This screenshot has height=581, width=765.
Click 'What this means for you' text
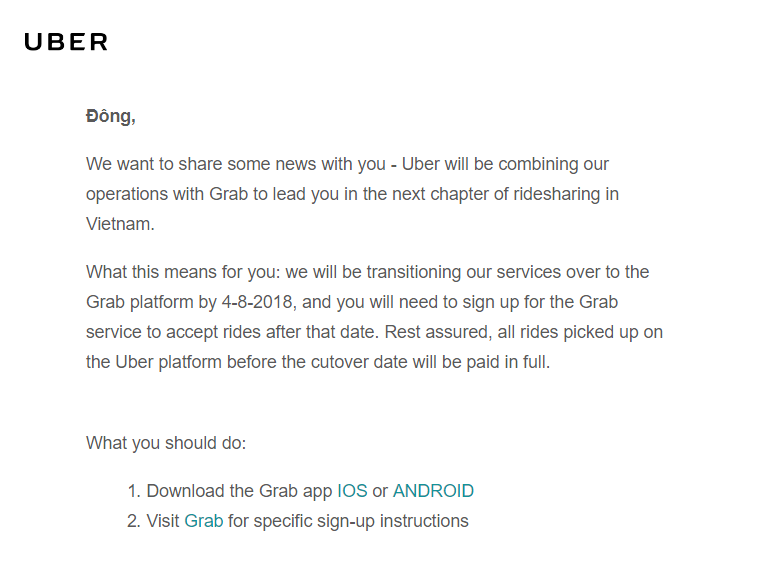(x=183, y=272)
